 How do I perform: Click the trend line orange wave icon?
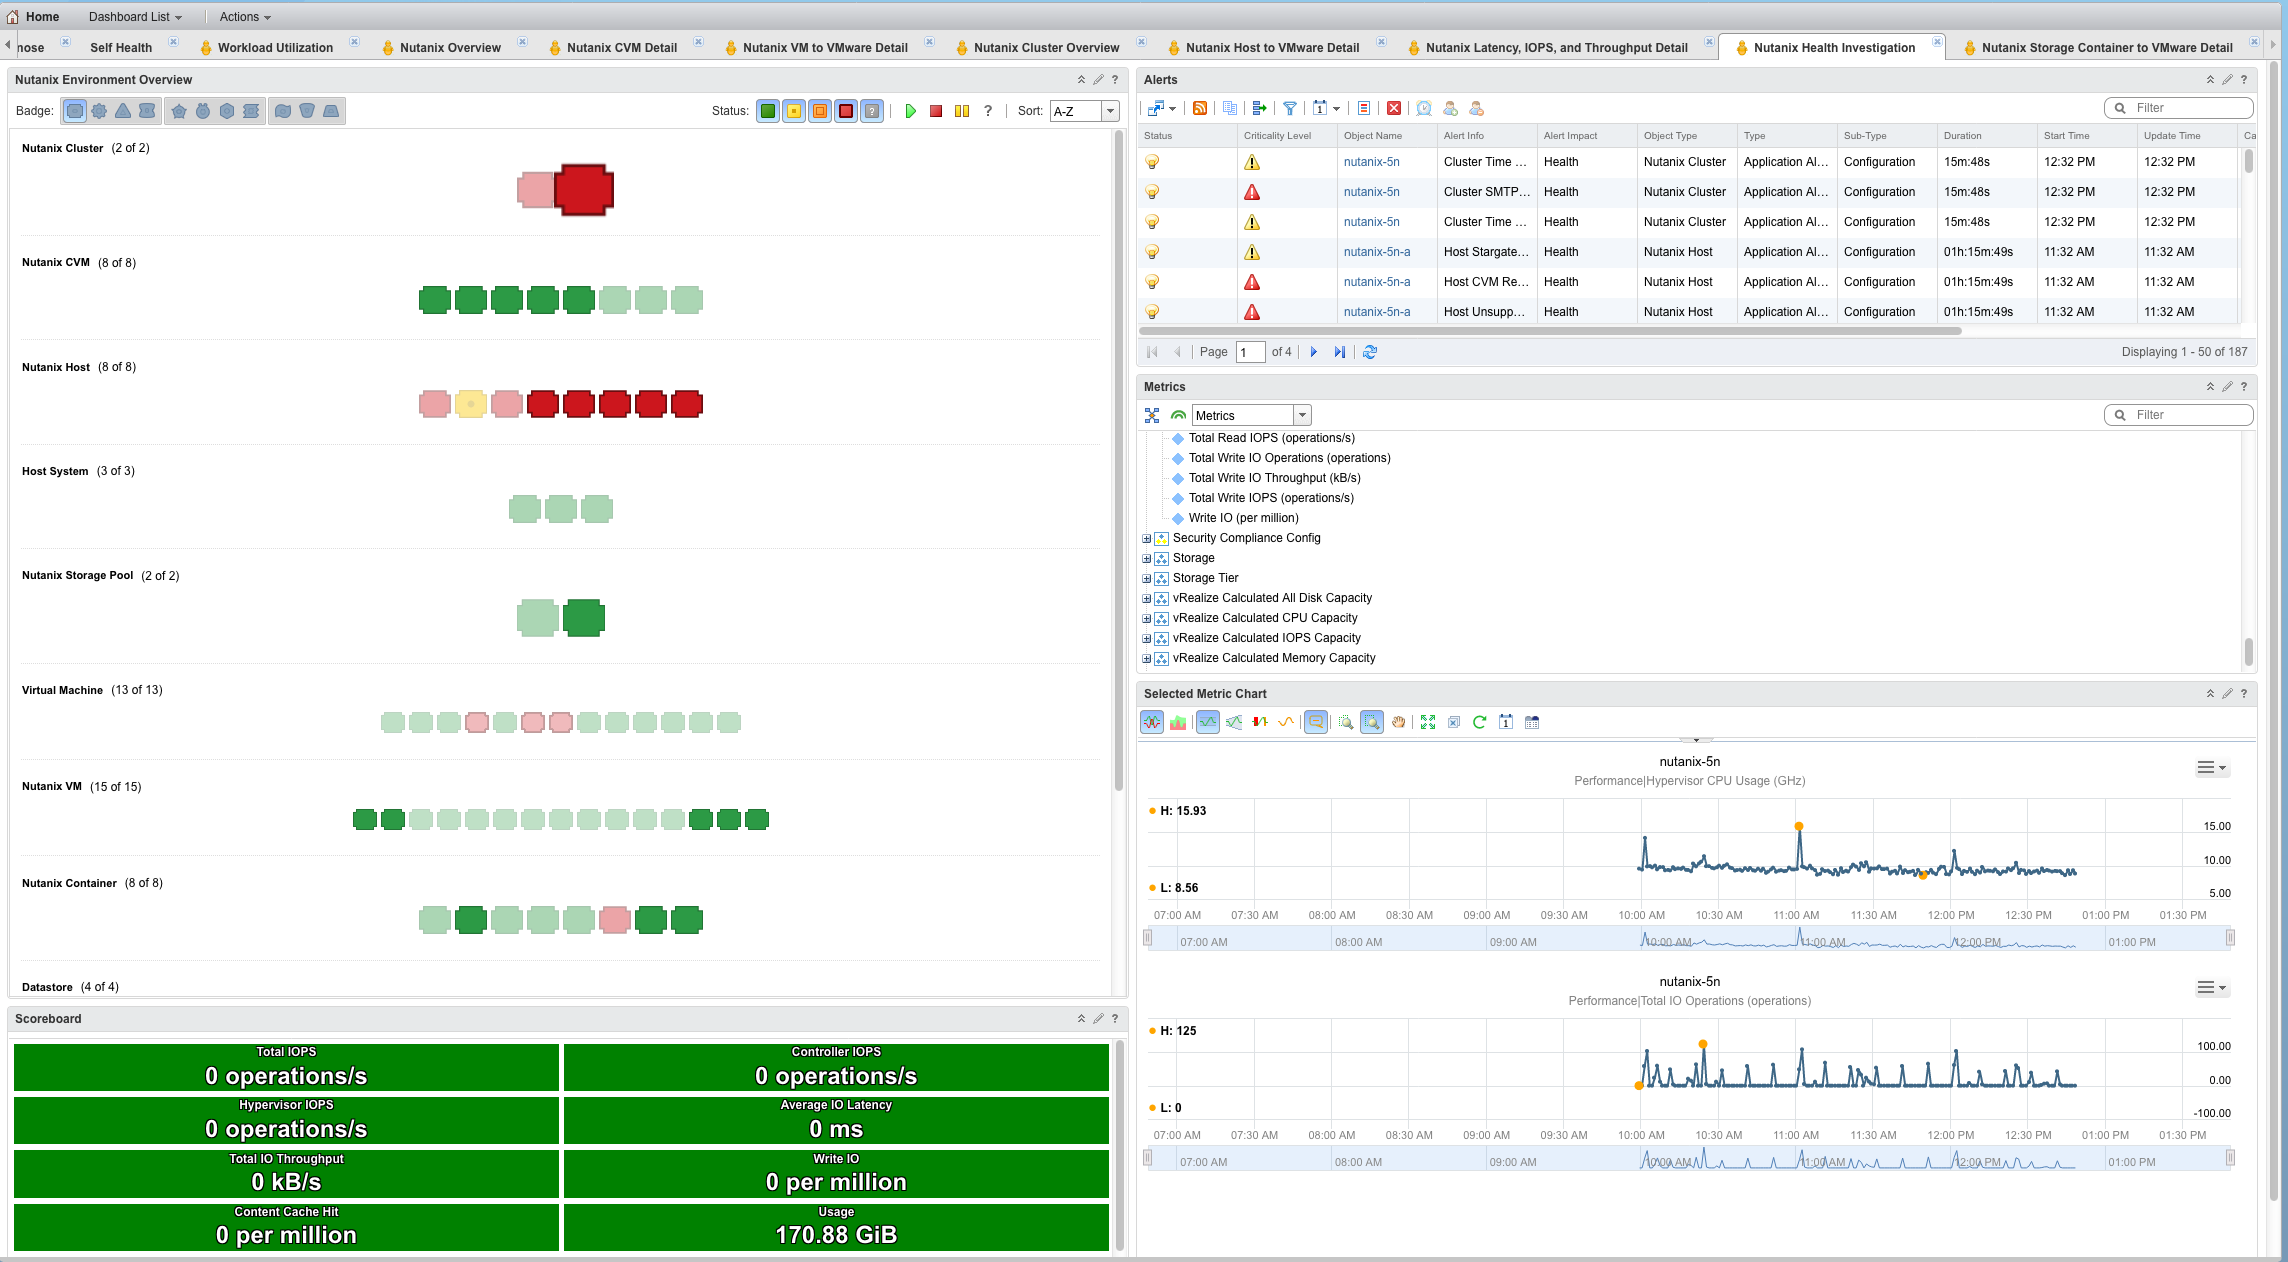[1286, 722]
